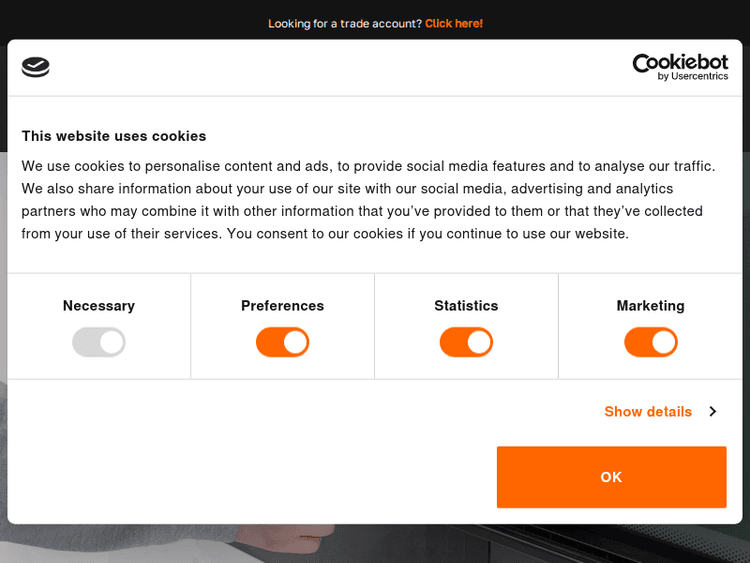Click the knob of the Marketing switch

(x=663, y=343)
